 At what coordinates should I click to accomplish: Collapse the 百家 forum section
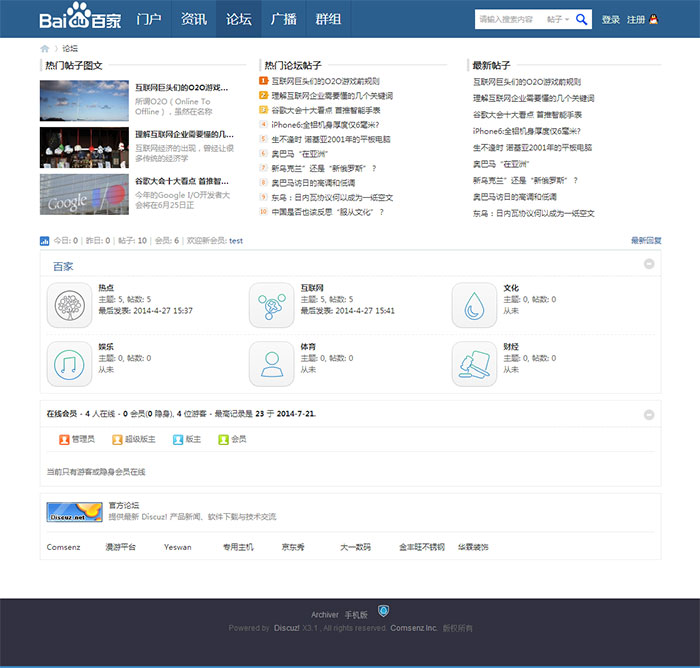(x=649, y=265)
